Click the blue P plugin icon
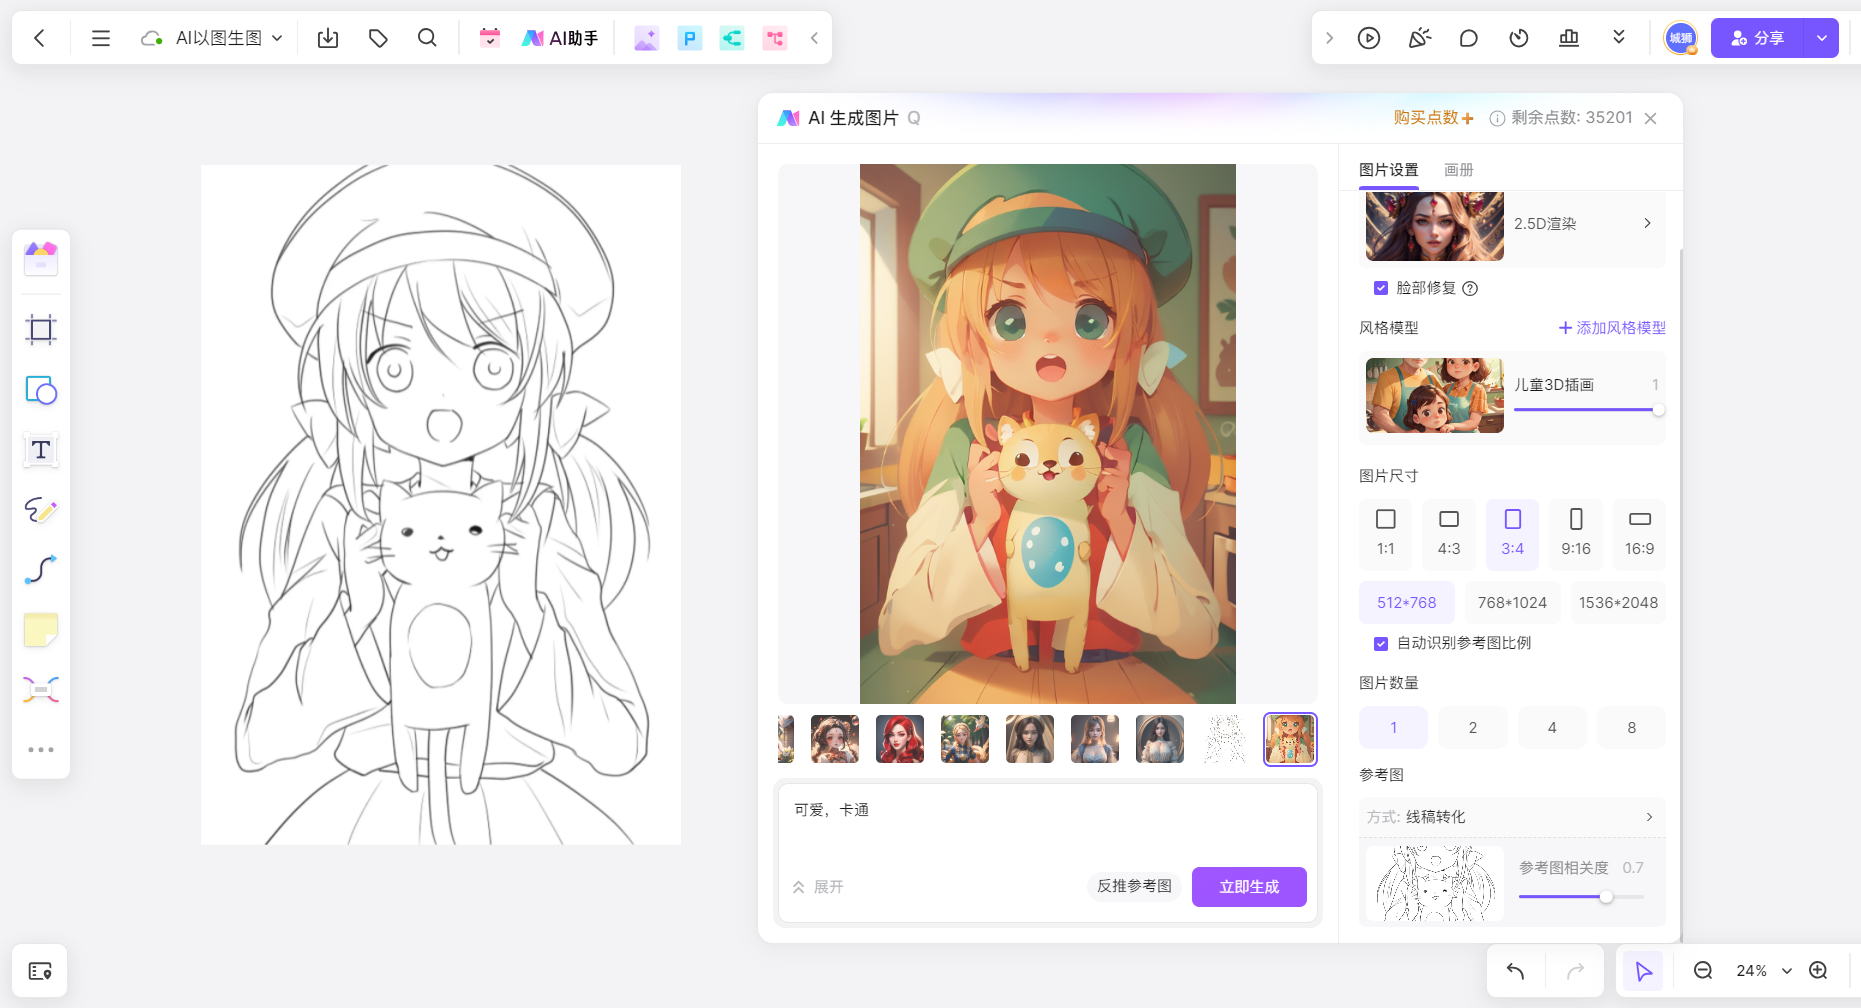Screen dimensions: 1861x1008 (x=690, y=38)
